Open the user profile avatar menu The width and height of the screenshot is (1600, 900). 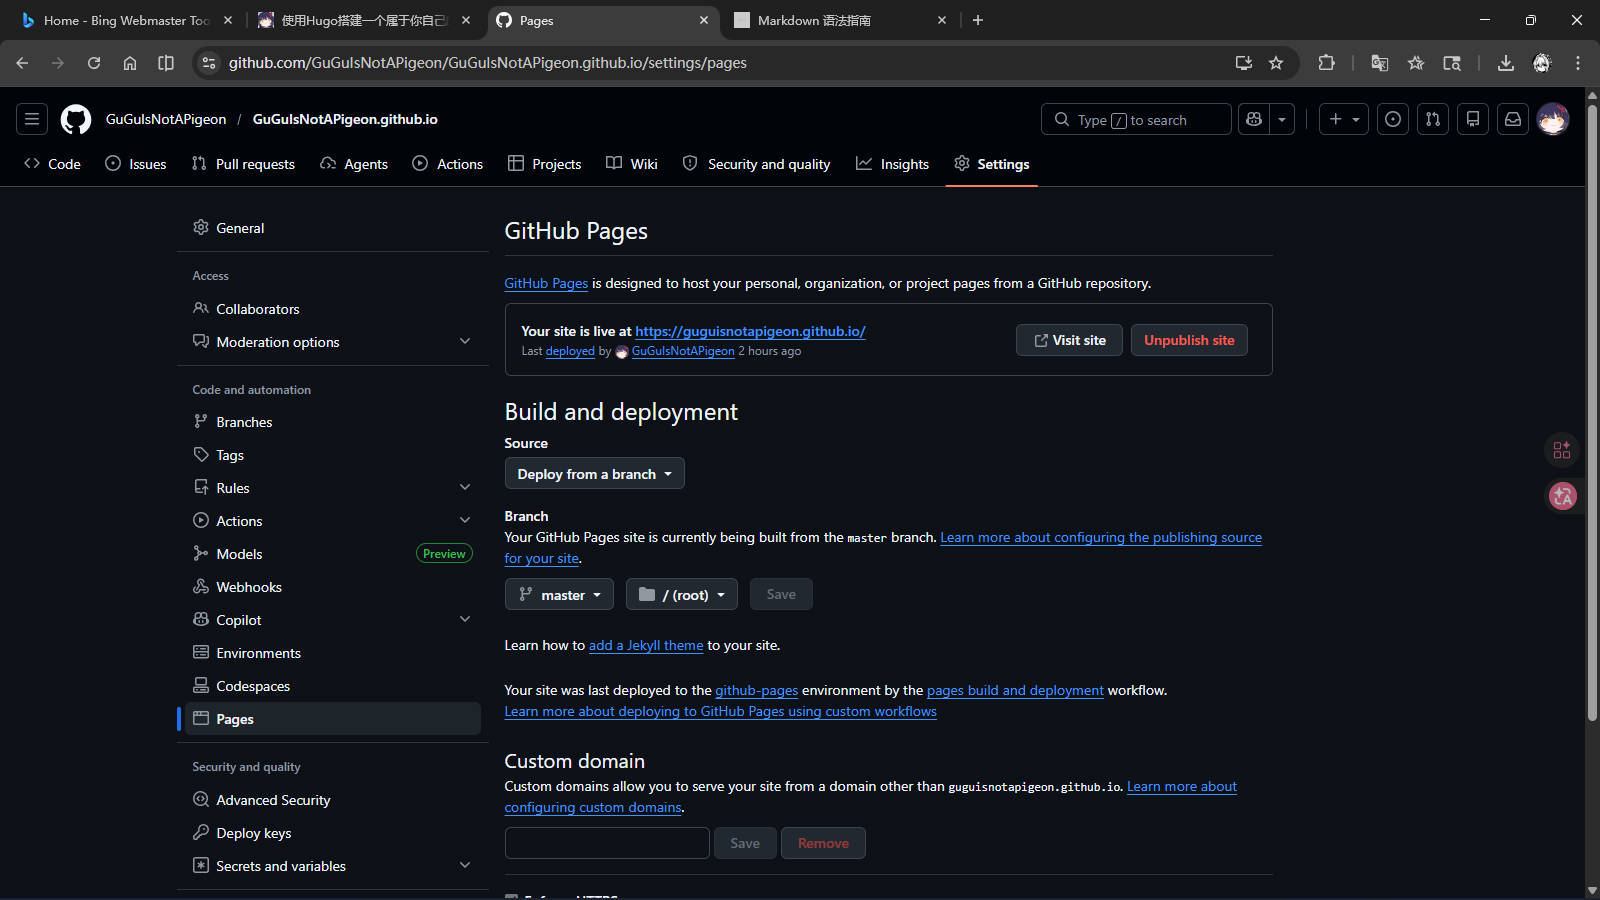coord(1553,119)
